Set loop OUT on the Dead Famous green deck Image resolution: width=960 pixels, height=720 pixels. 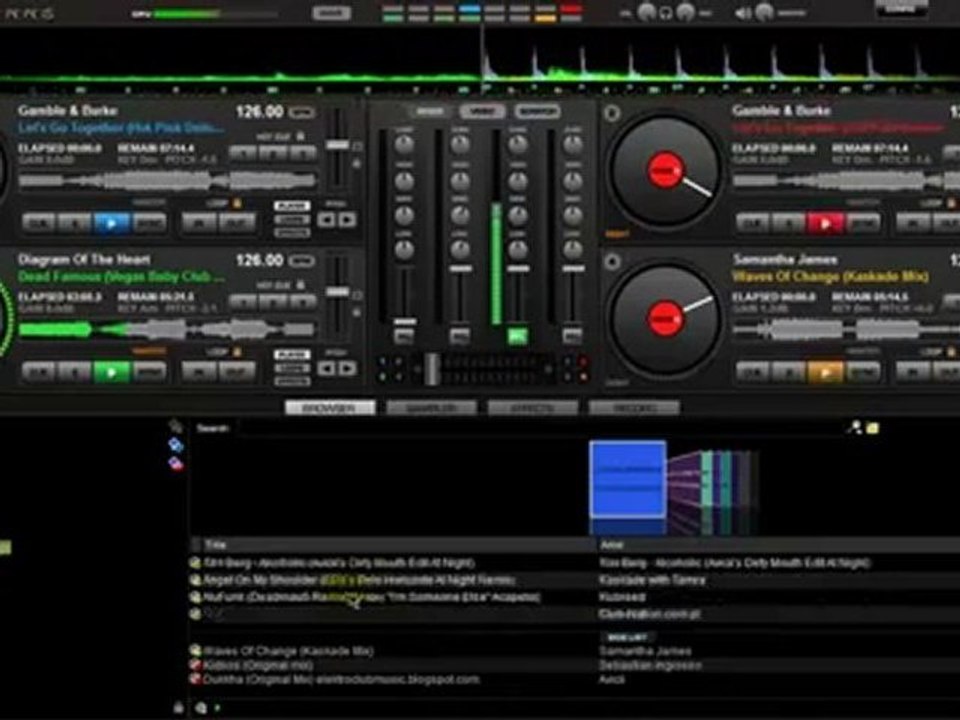coord(238,372)
